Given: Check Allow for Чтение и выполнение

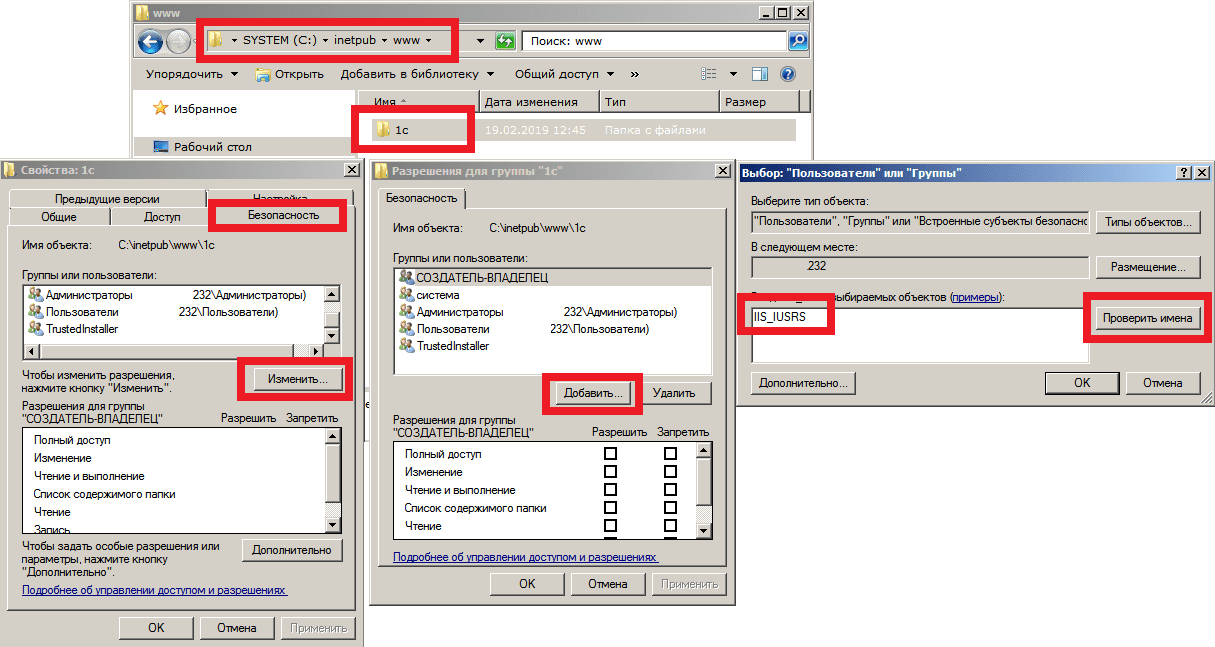Looking at the screenshot, I should [x=610, y=490].
